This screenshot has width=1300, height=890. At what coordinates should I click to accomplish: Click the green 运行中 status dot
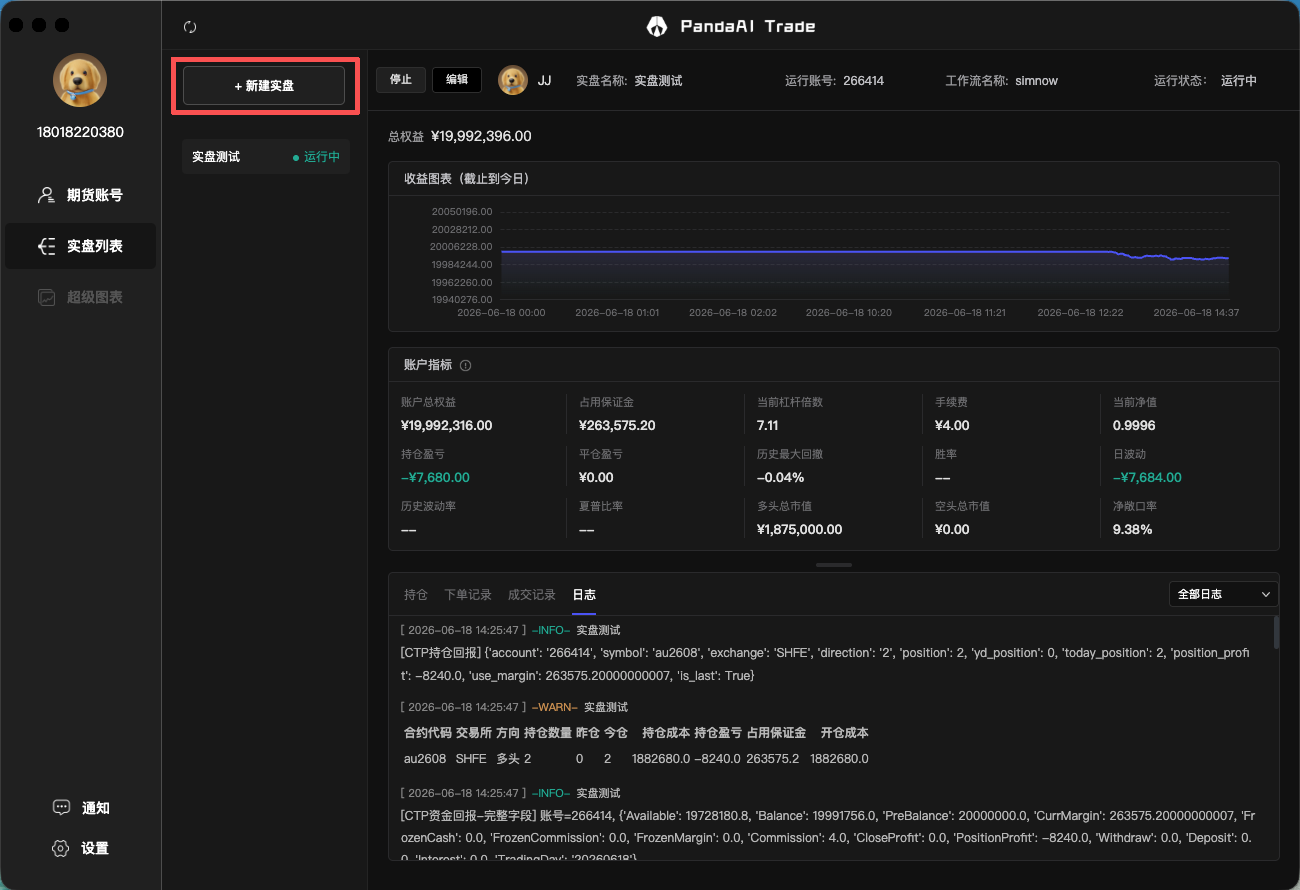[x=296, y=158]
